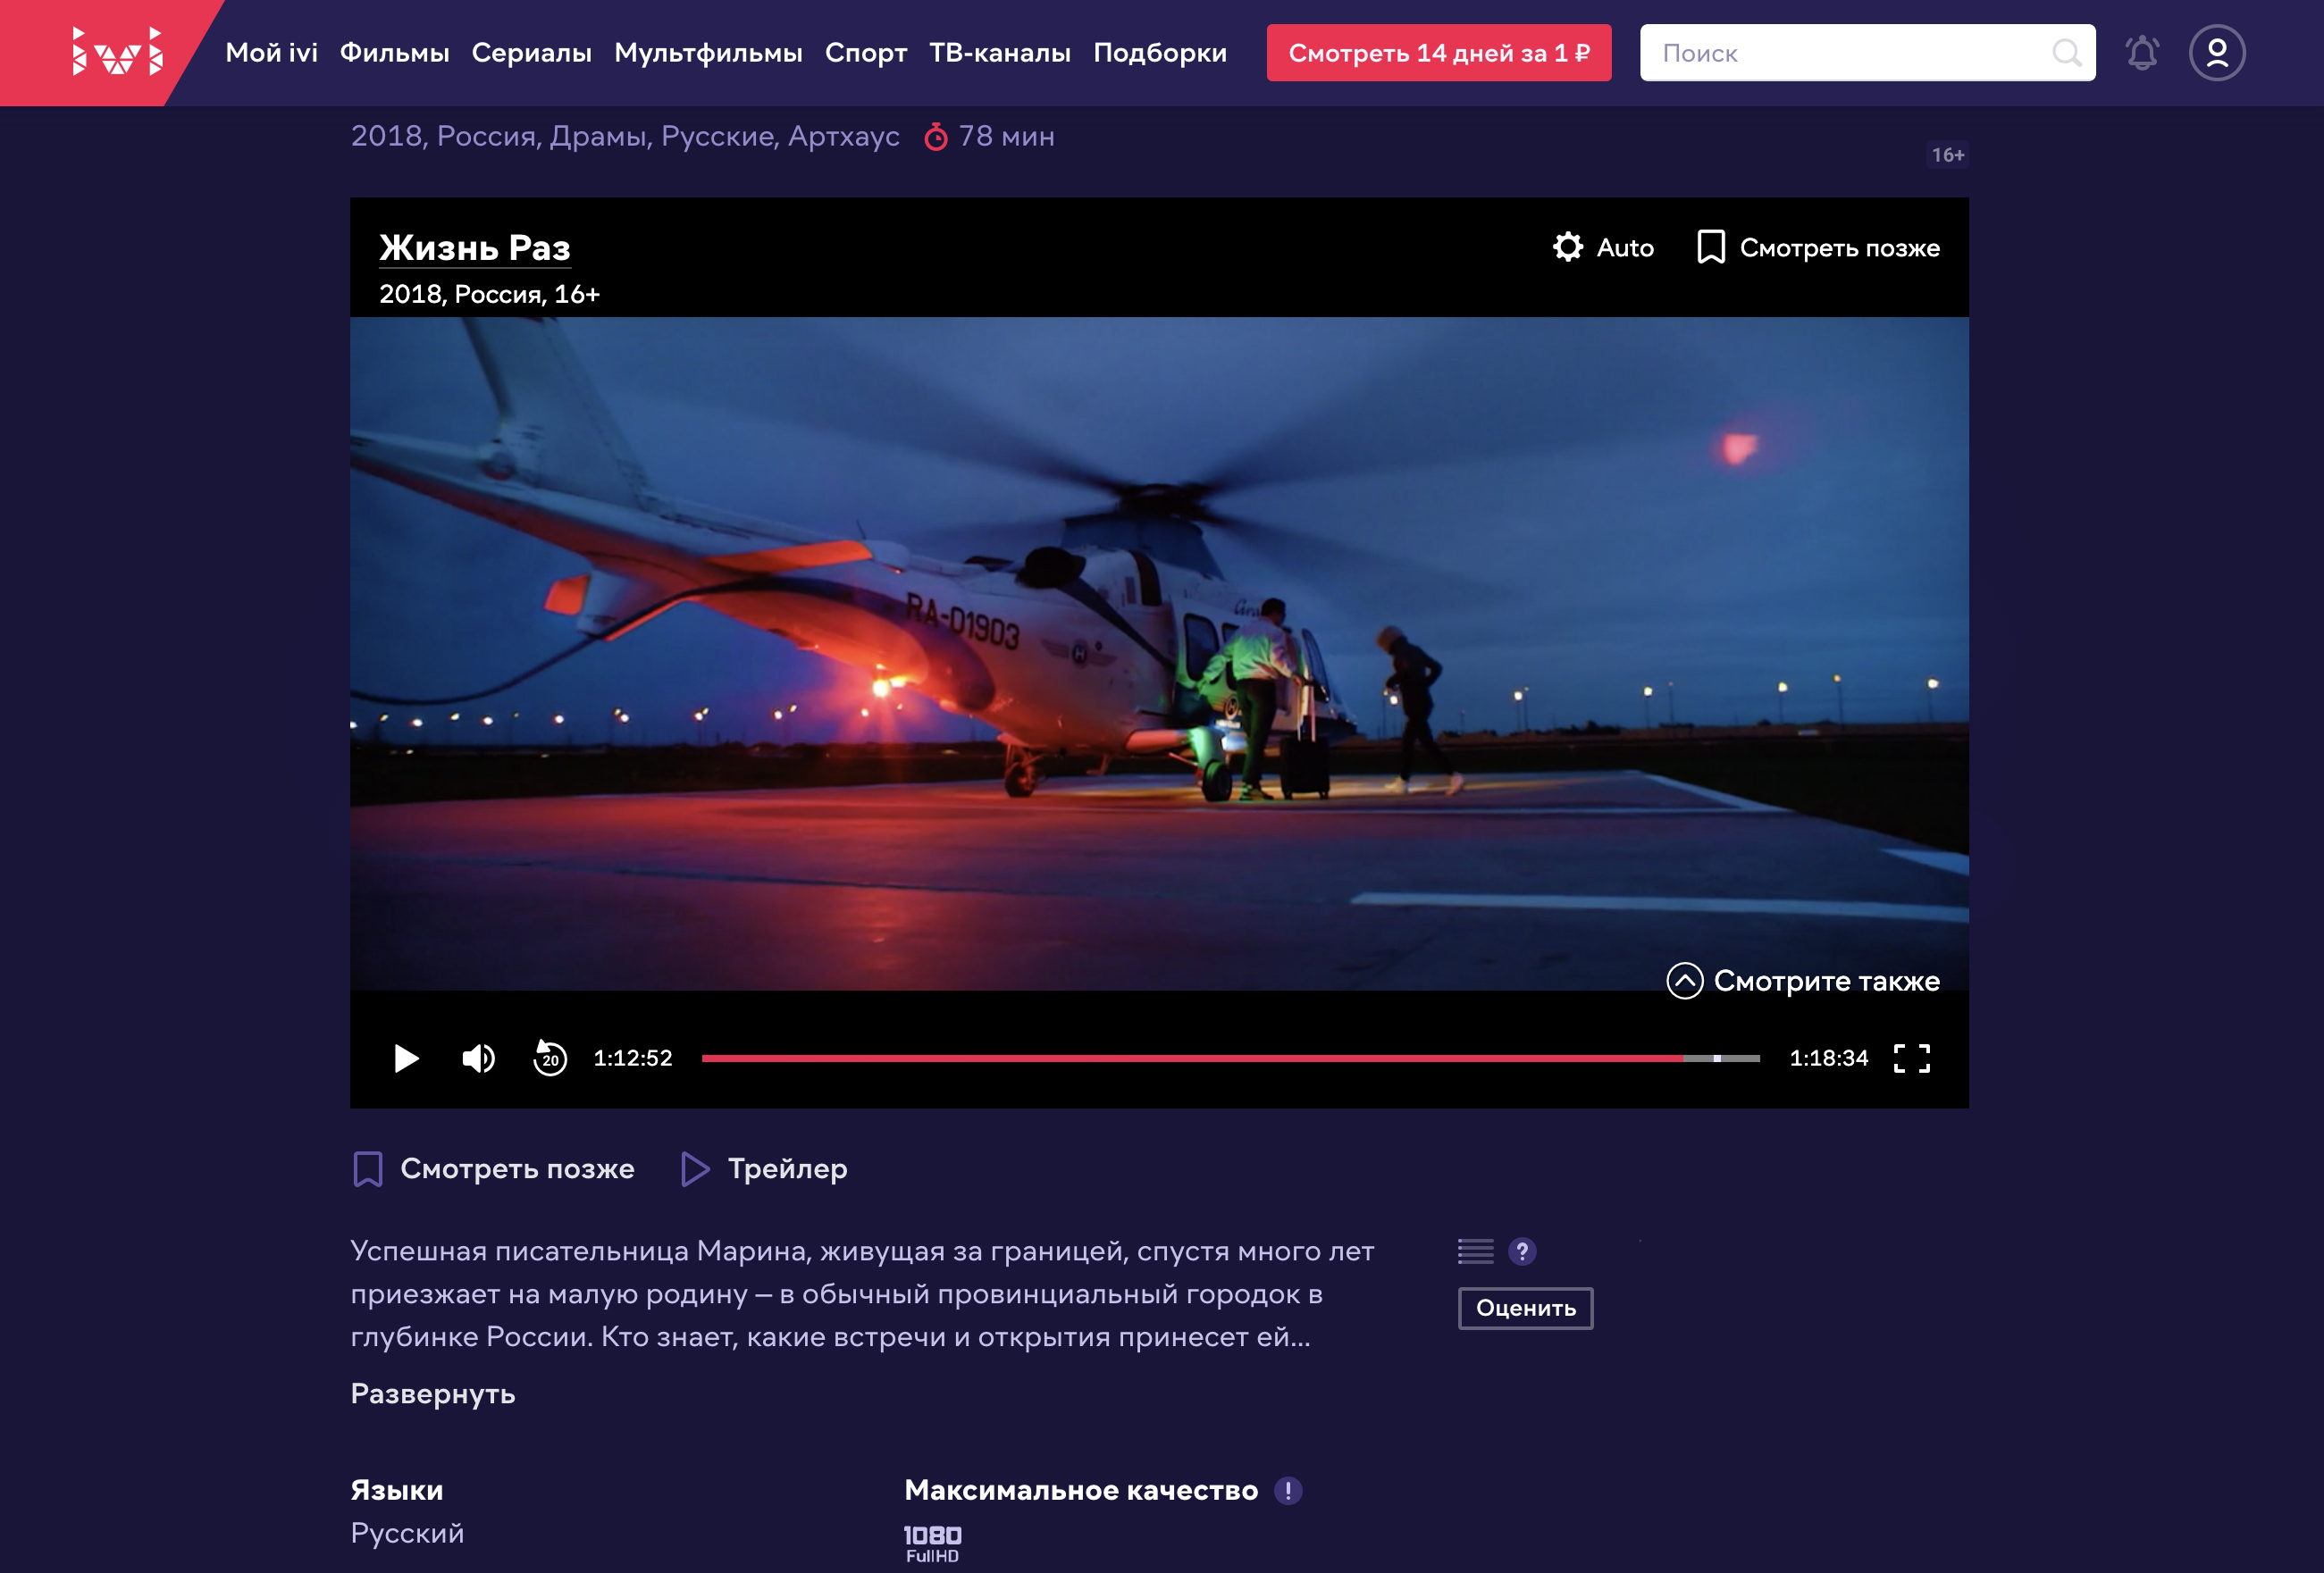
Task: Play the video
Action: 406,1058
